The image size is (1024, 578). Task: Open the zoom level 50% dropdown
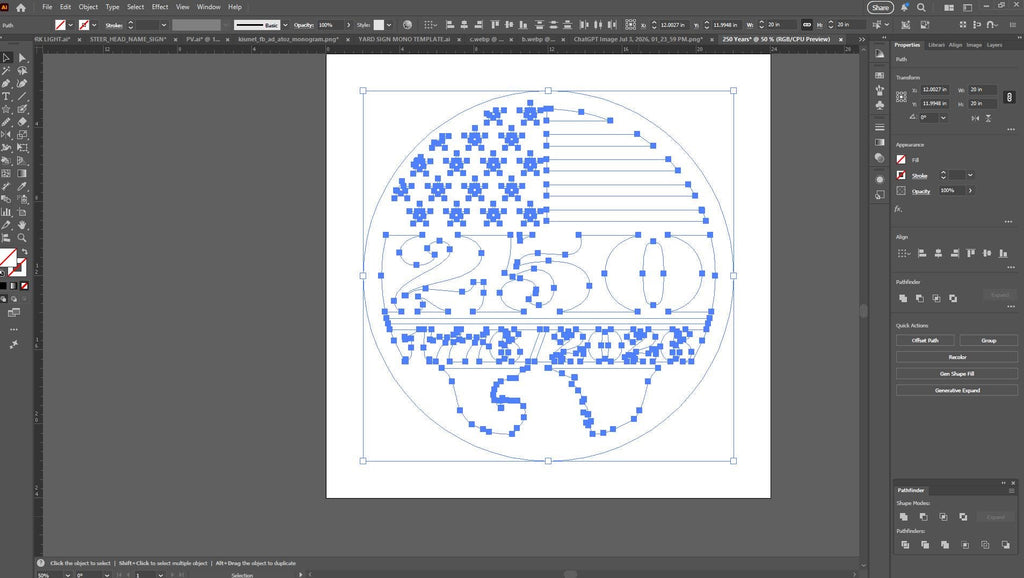(67, 575)
